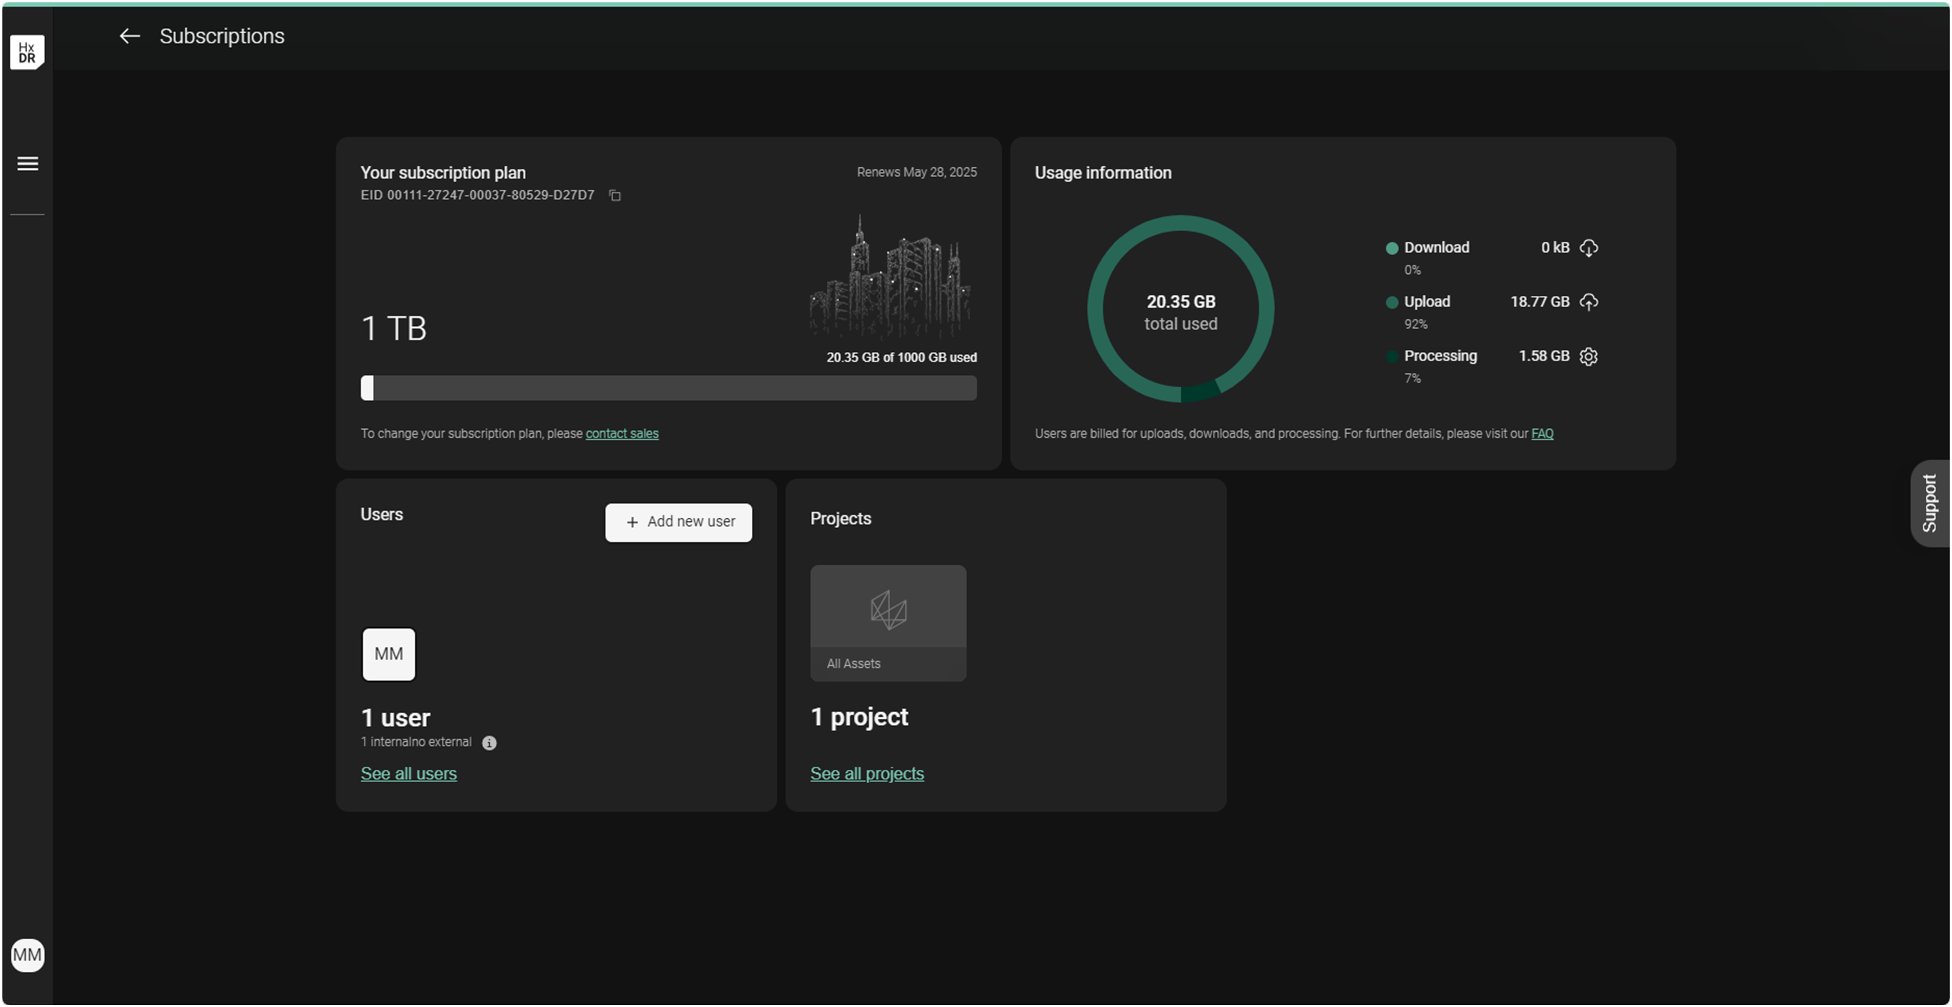
Task: Open the All Assets project thumbnail
Action: (x=888, y=623)
